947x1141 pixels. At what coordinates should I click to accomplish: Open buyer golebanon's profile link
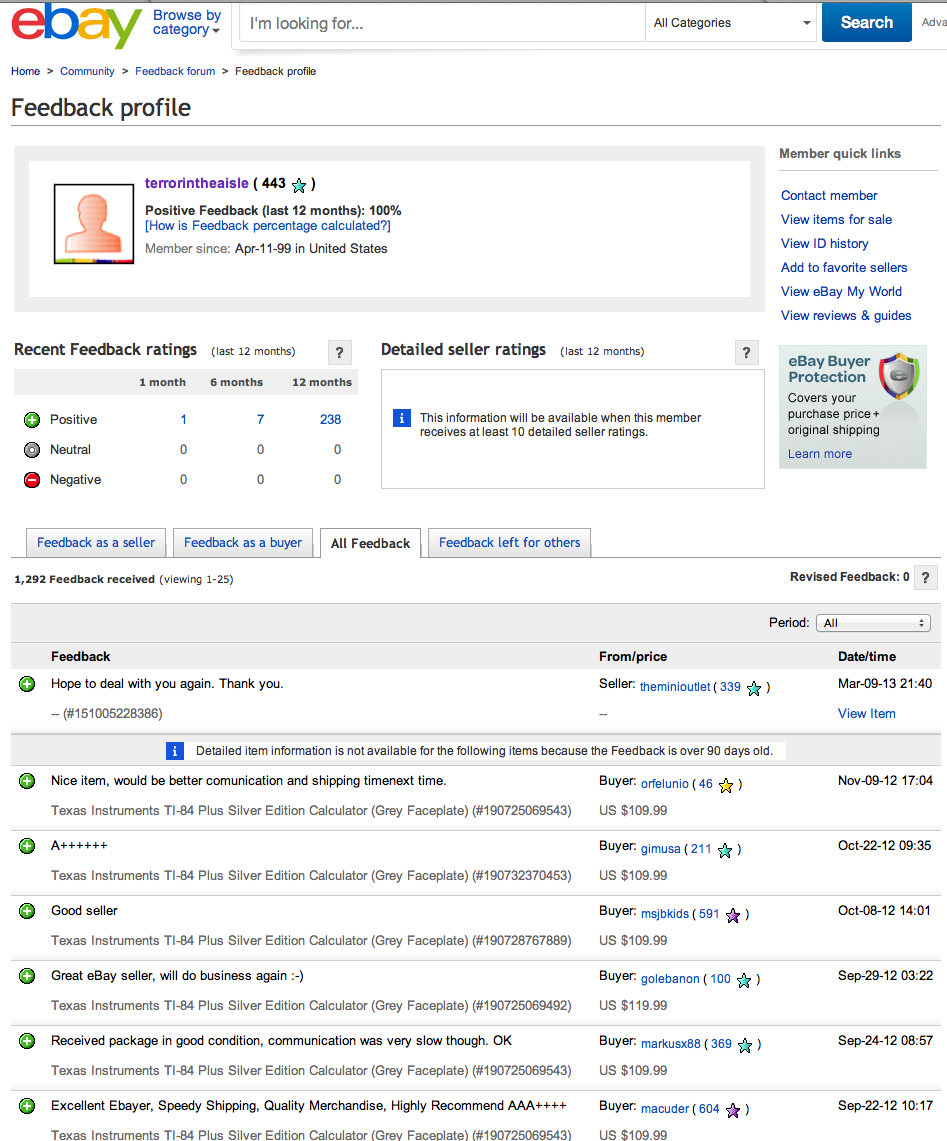pos(670,979)
